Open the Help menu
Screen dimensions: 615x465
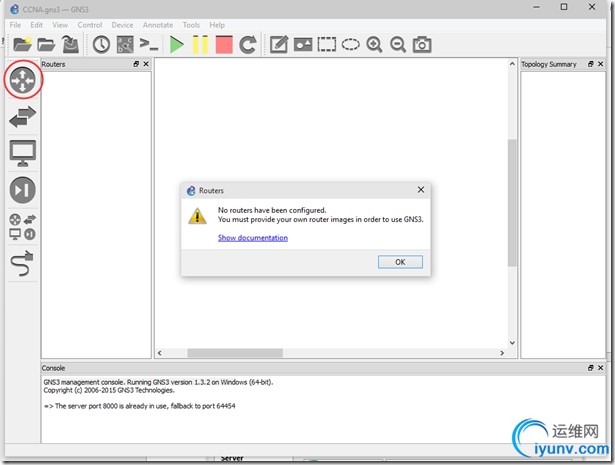(217, 25)
